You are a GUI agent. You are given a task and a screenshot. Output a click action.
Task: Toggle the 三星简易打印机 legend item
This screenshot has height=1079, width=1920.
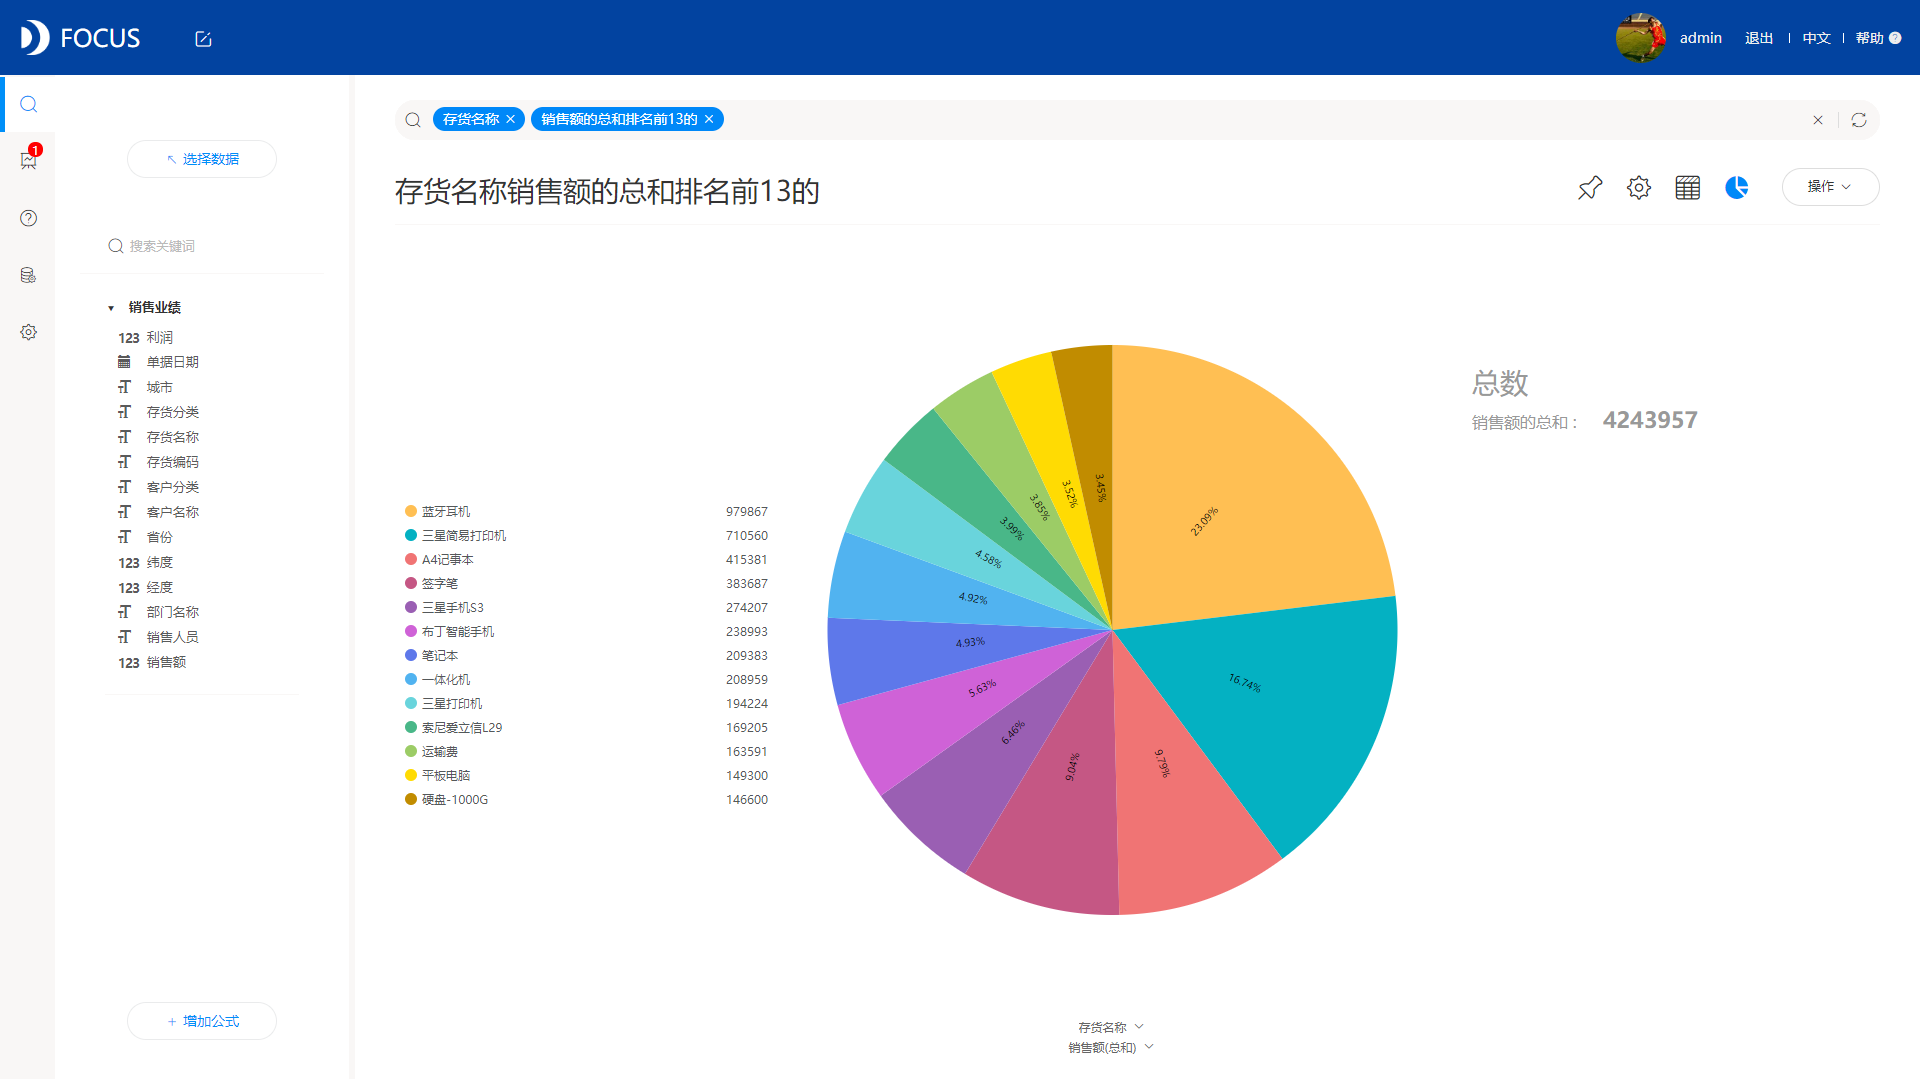[x=455, y=535]
